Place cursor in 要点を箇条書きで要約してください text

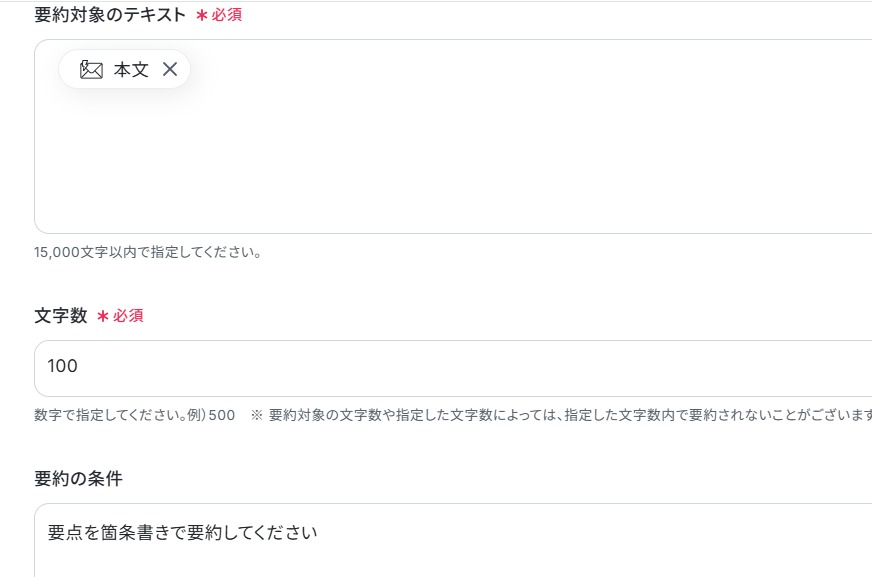[x=182, y=533]
